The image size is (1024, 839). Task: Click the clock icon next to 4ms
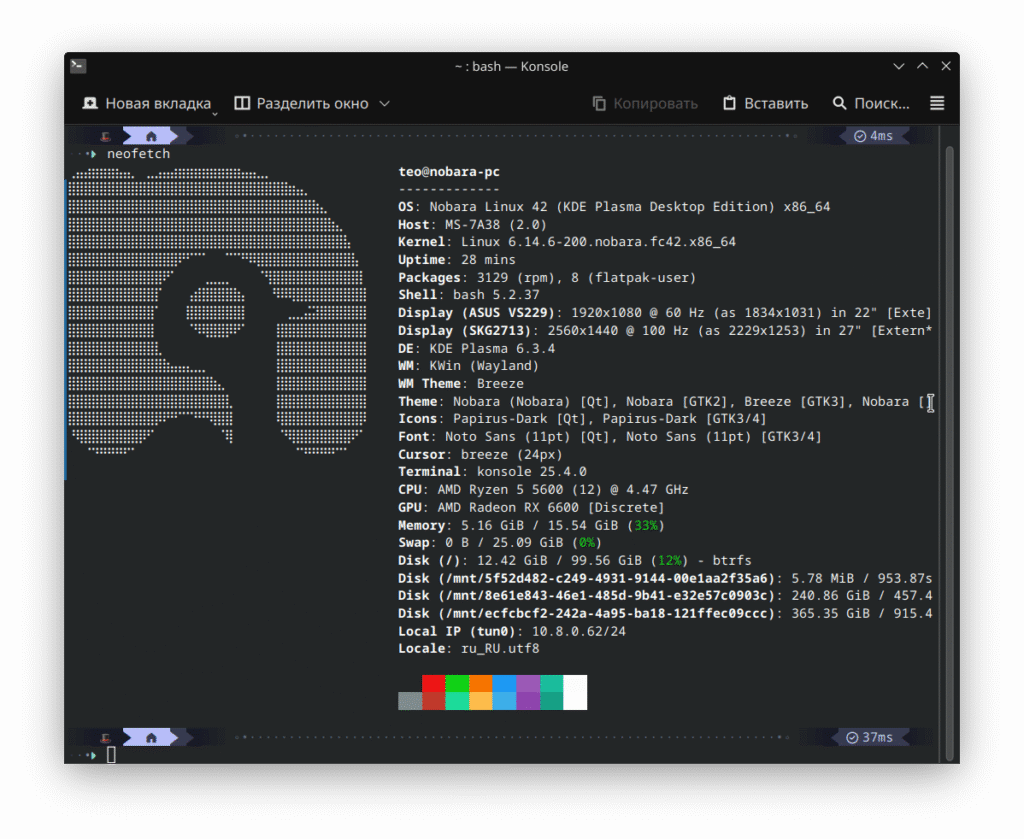point(860,136)
